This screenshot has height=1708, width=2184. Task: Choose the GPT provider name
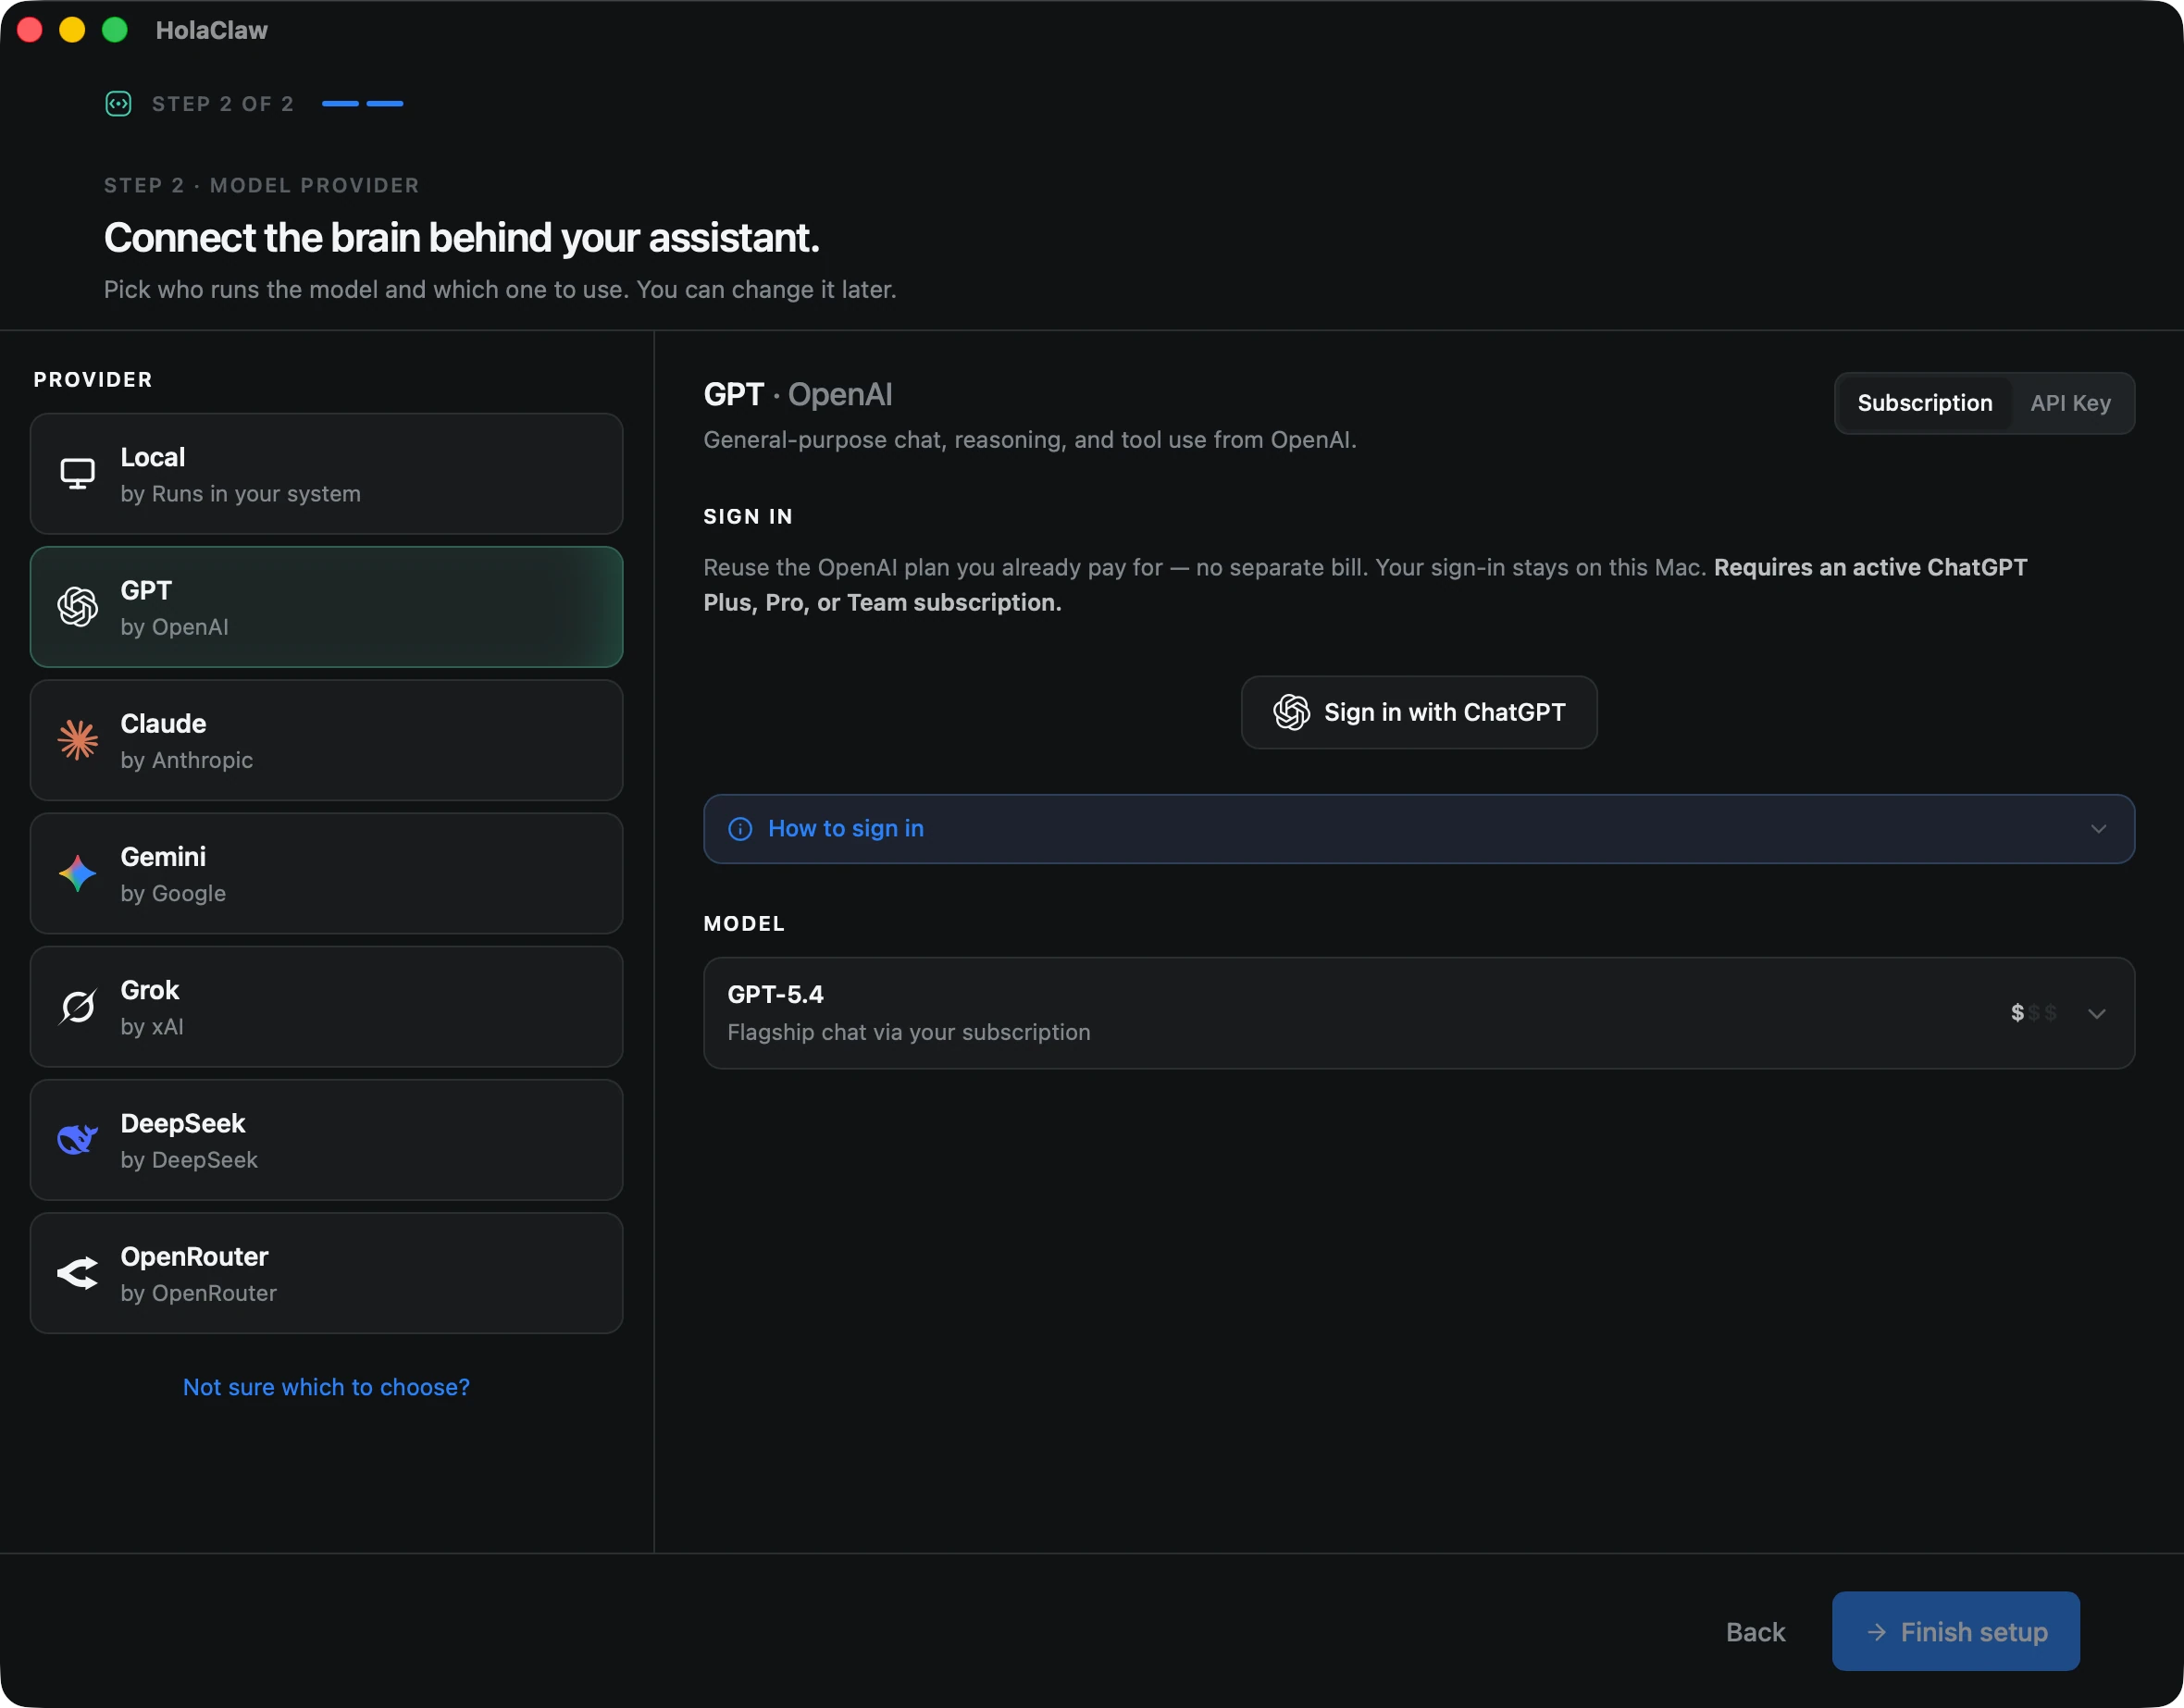146,590
